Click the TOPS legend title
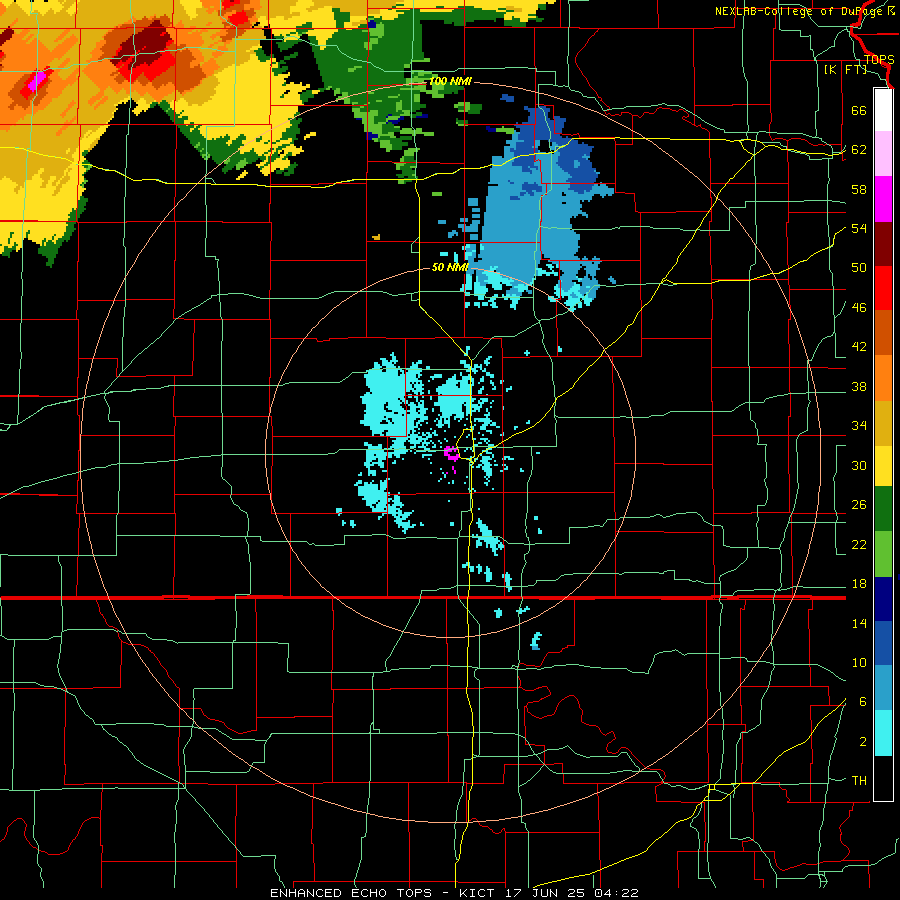 (879, 60)
